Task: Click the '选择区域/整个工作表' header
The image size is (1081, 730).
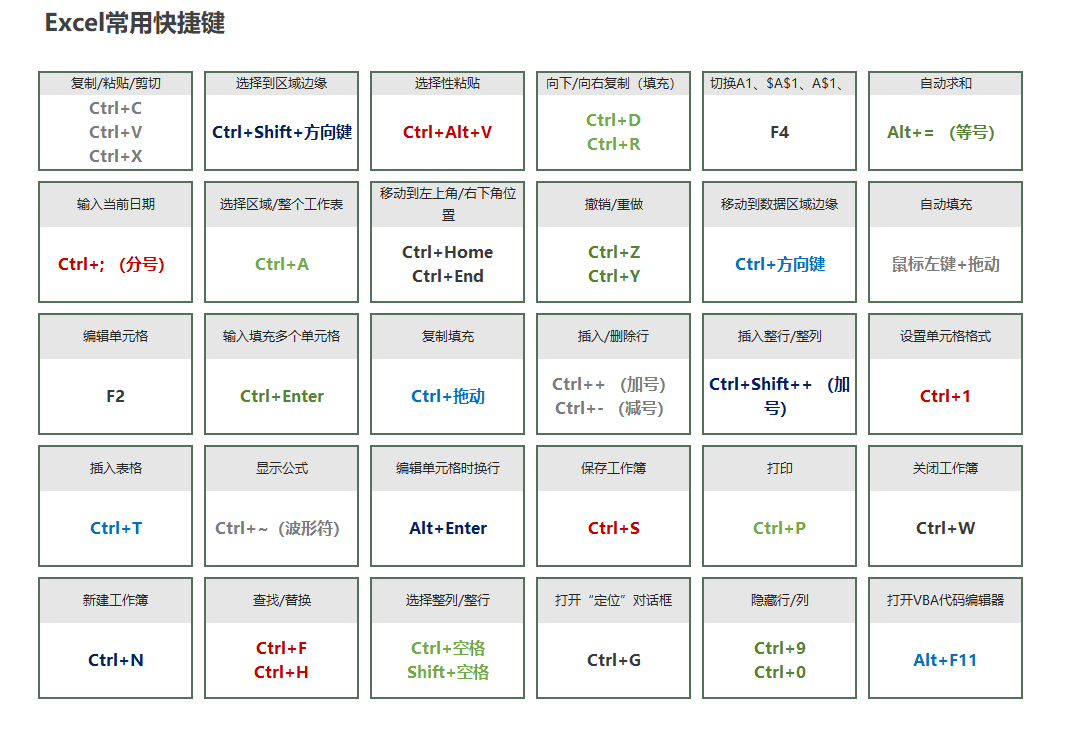Action: click(x=281, y=205)
